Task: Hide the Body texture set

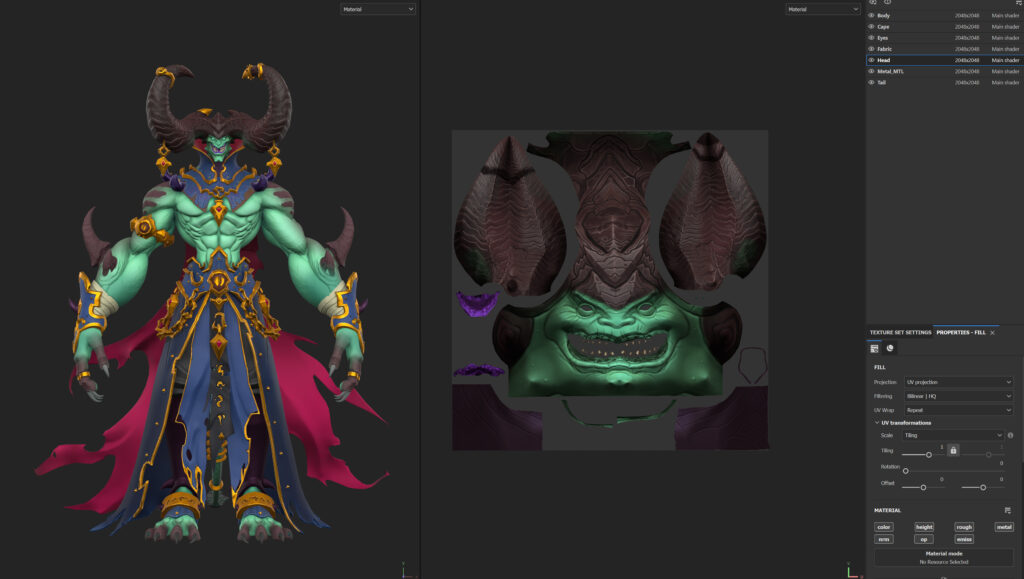Action: (x=871, y=15)
